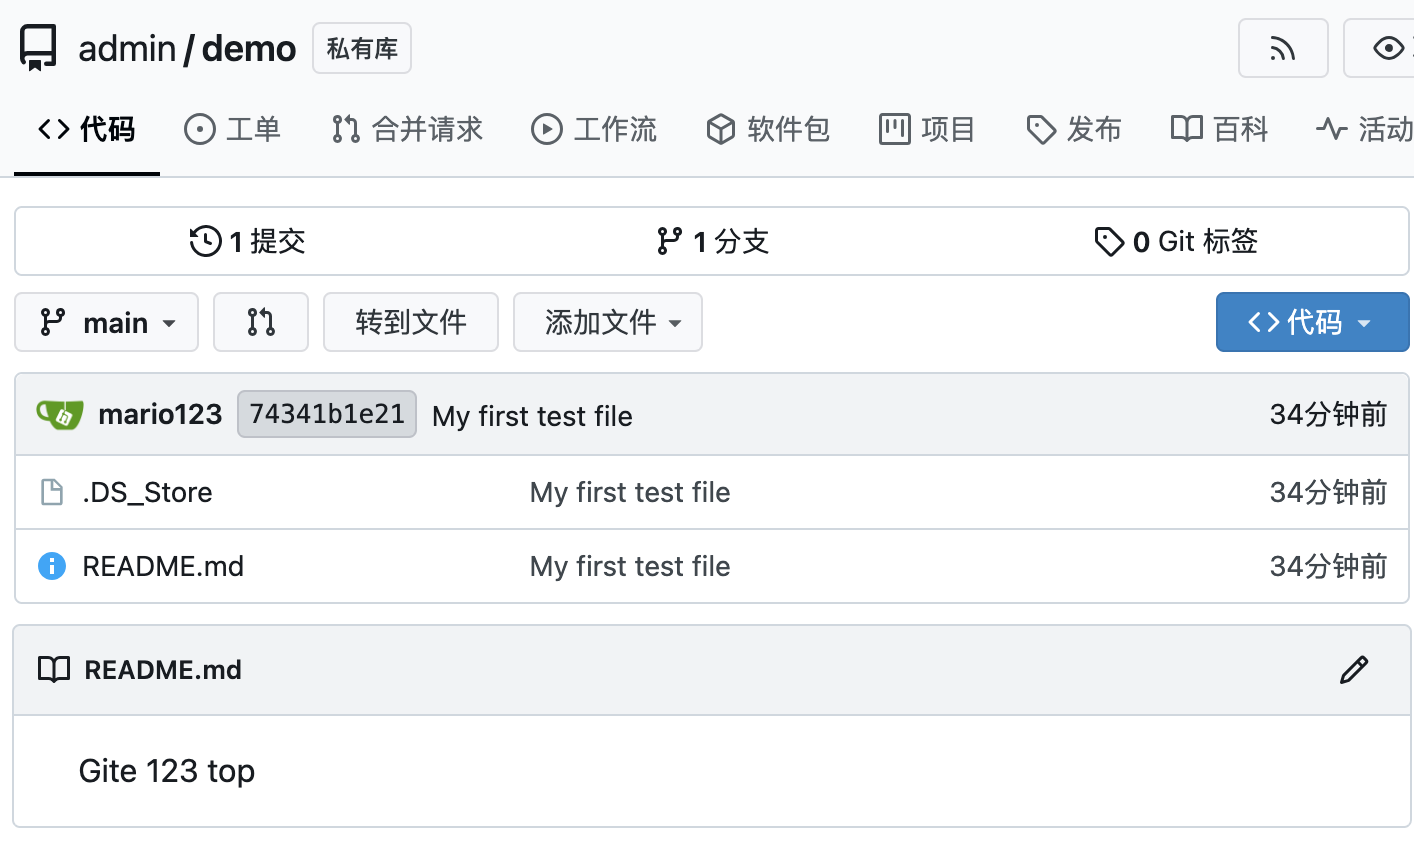Open the 0 Git 标签 tags list
Viewport: 1414px width, 850px height.
[x=1176, y=241]
